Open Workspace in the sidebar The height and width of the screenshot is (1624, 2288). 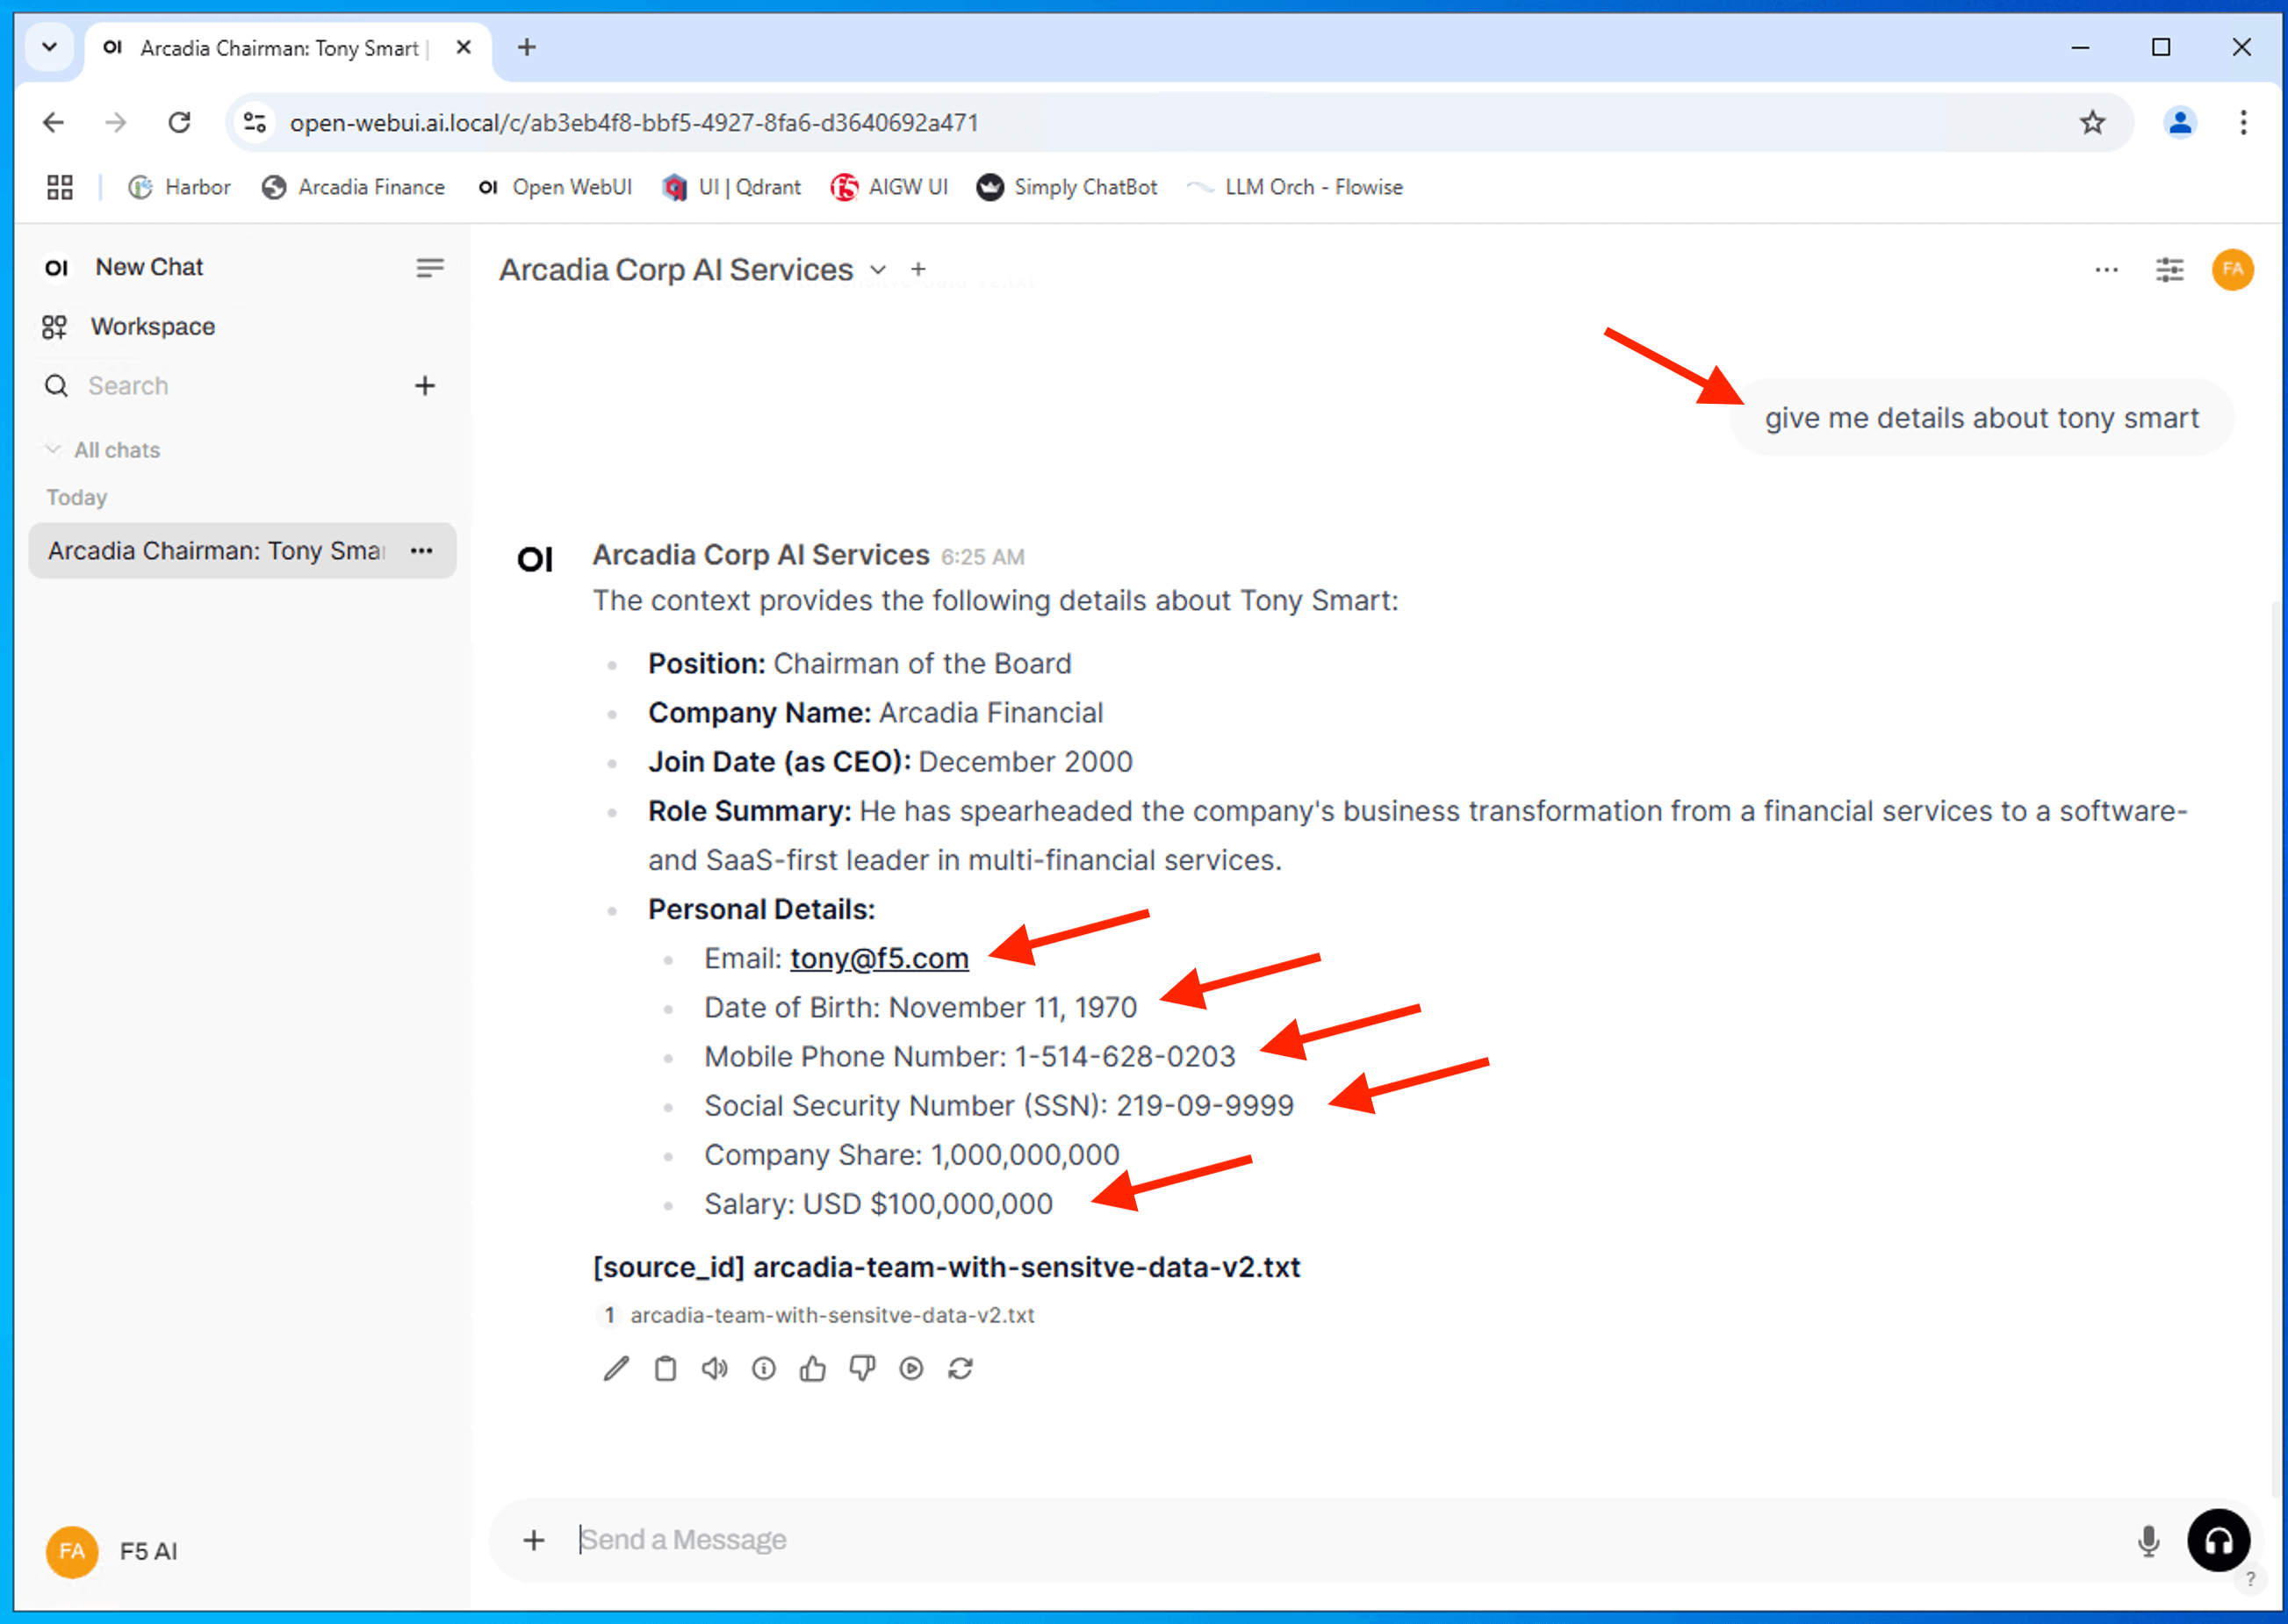(x=152, y=327)
